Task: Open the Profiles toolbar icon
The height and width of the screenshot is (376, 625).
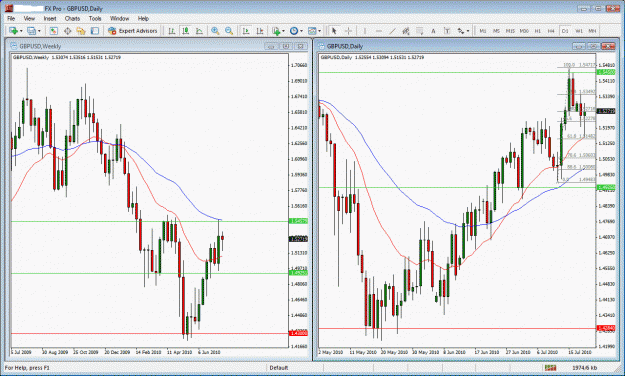Action: 31,31
